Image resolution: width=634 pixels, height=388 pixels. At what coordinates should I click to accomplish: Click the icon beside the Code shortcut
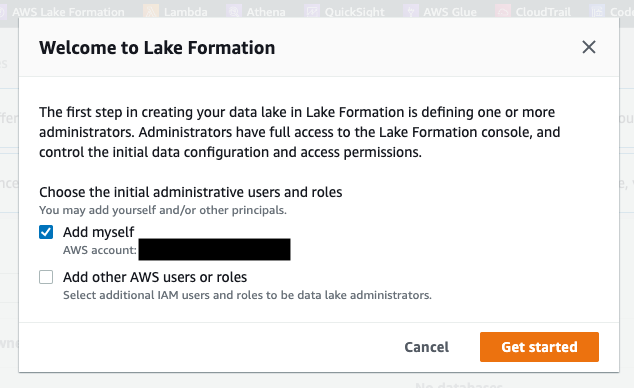tap(597, 12)
